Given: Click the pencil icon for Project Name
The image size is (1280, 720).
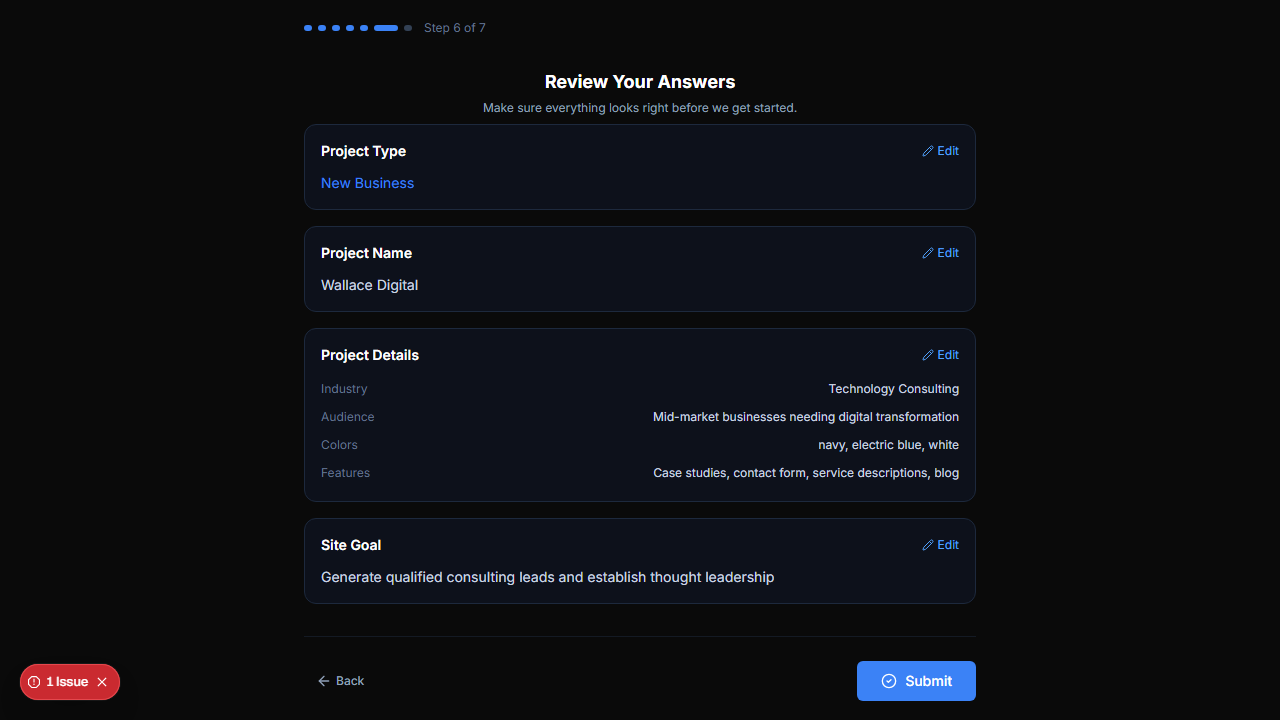Looking at the screenshot, I should (928, 253).
